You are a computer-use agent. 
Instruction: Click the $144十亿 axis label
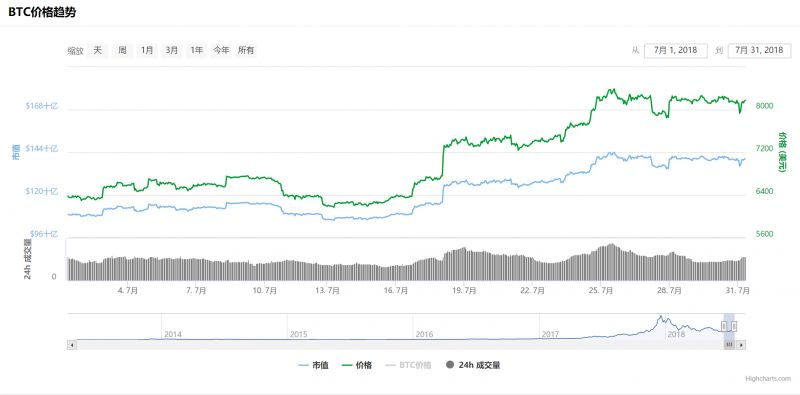pos(42,149)
